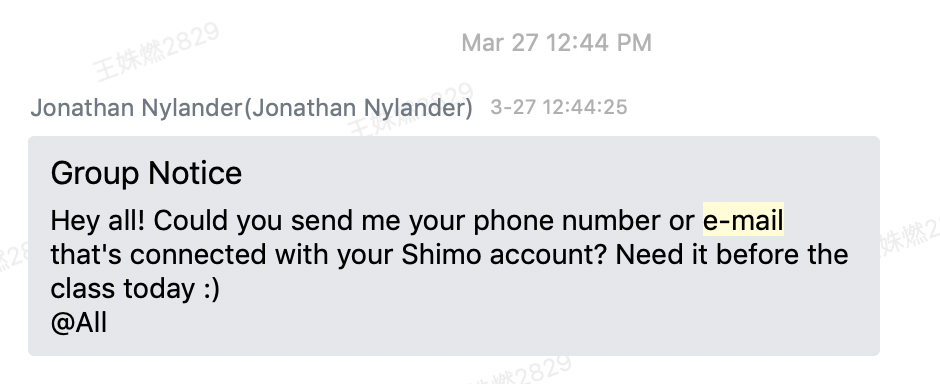
Task: Click the top-left 王姝燃2829 watermark
Action: [156, 52]
